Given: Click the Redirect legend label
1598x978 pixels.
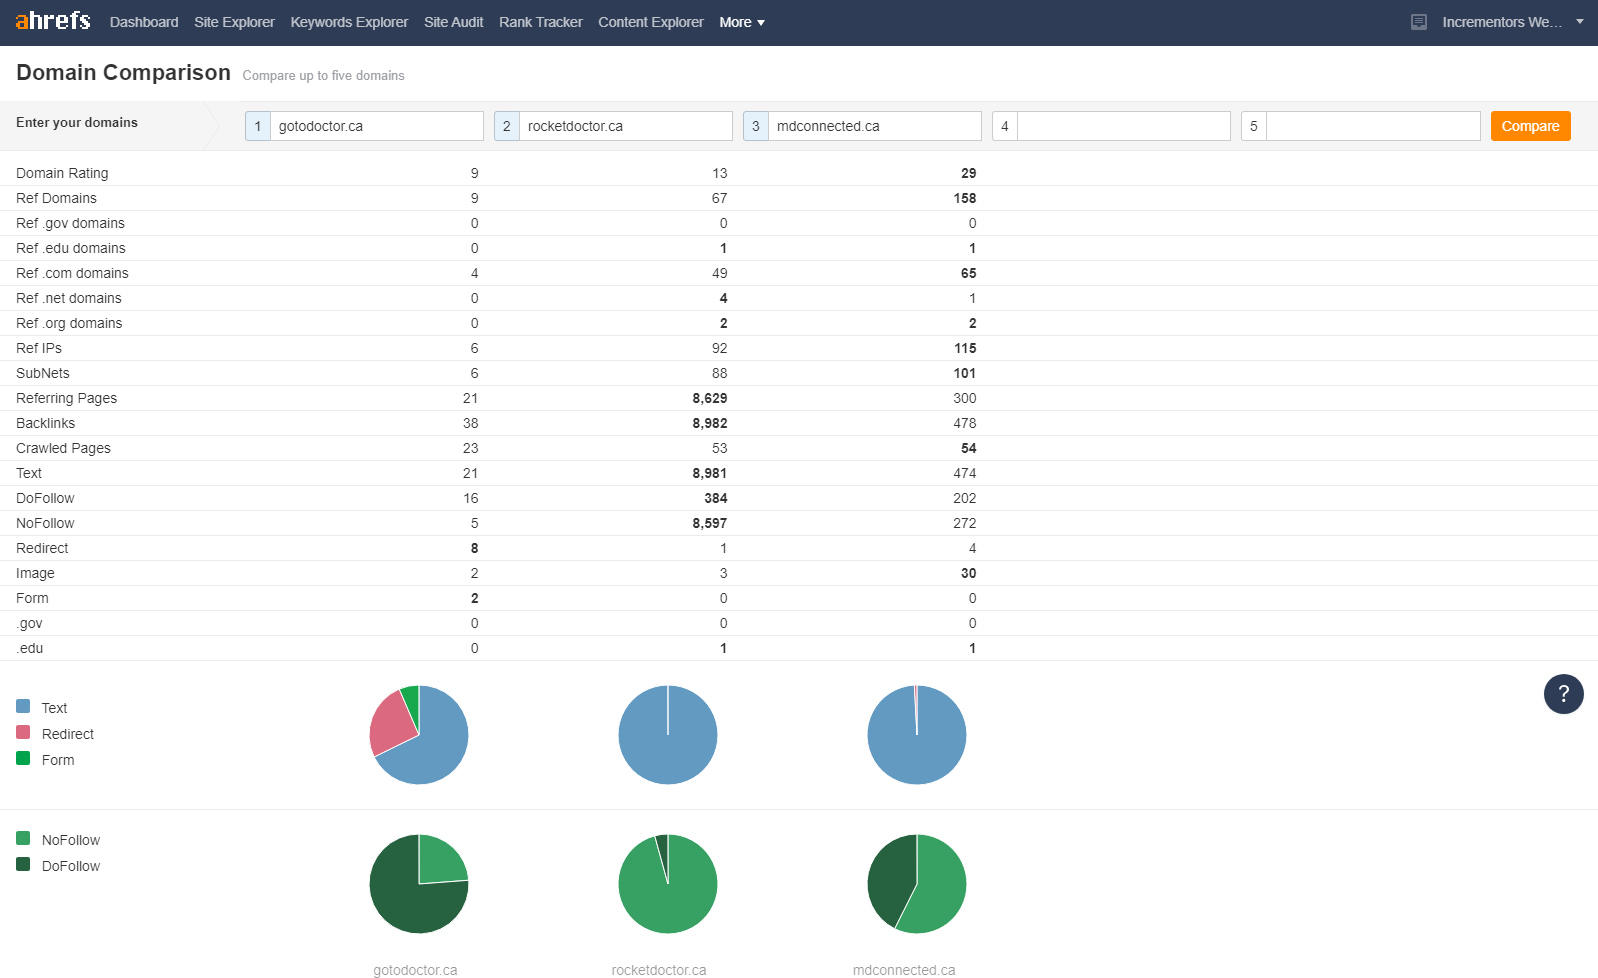Looking at the screenshot, I should (68, 734).
